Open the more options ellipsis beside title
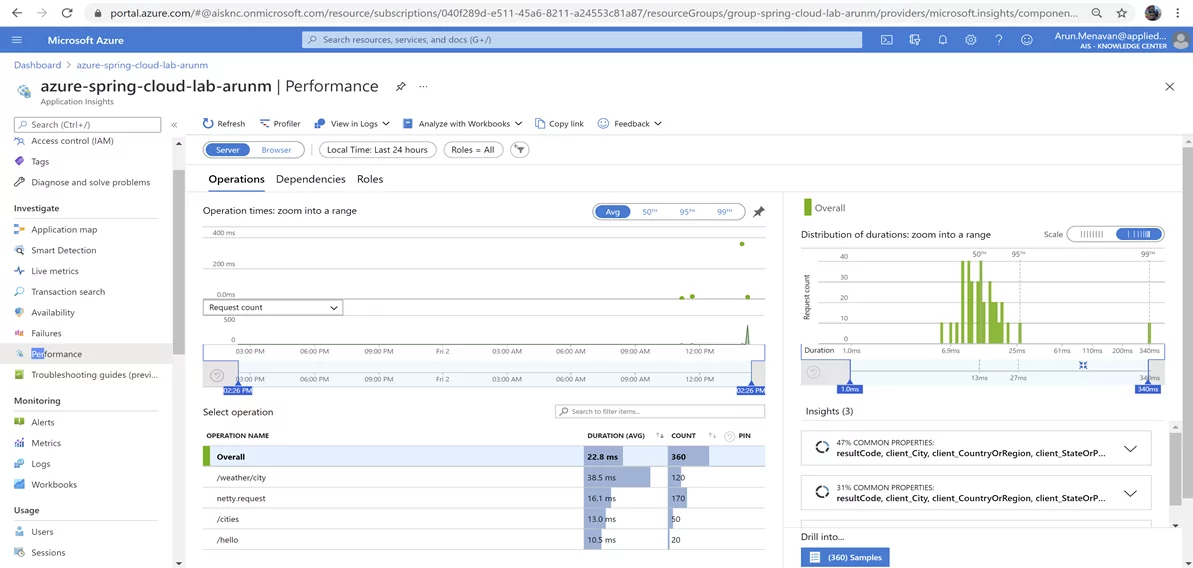The image size is (1193, 568). pyautogui.click(x=423, y=86)
